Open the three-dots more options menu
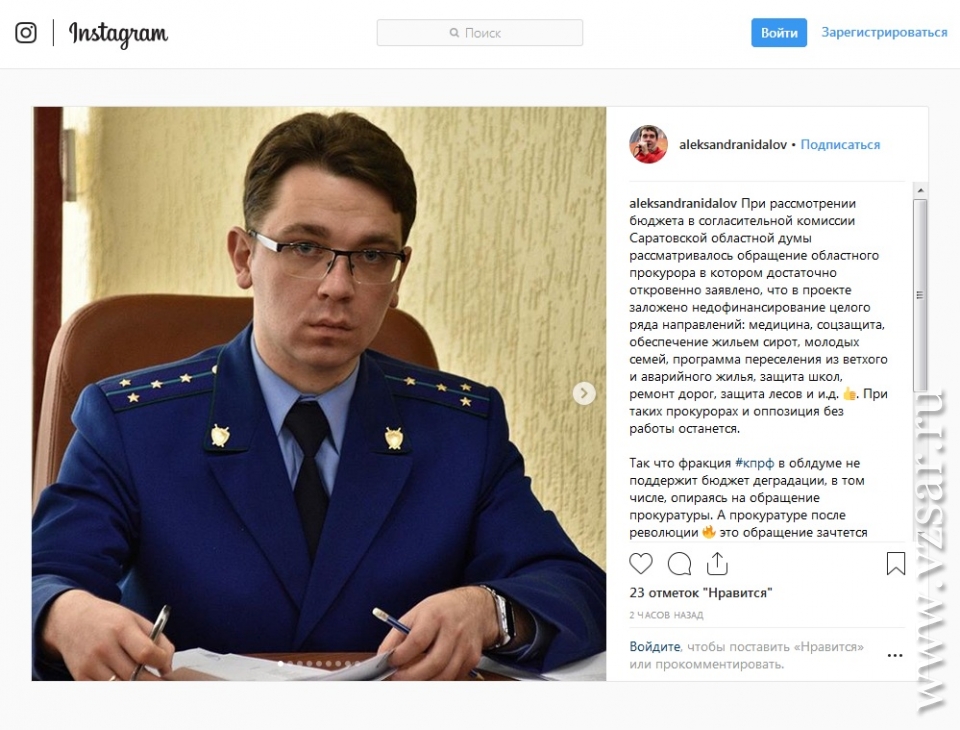 tap(895, 656)
